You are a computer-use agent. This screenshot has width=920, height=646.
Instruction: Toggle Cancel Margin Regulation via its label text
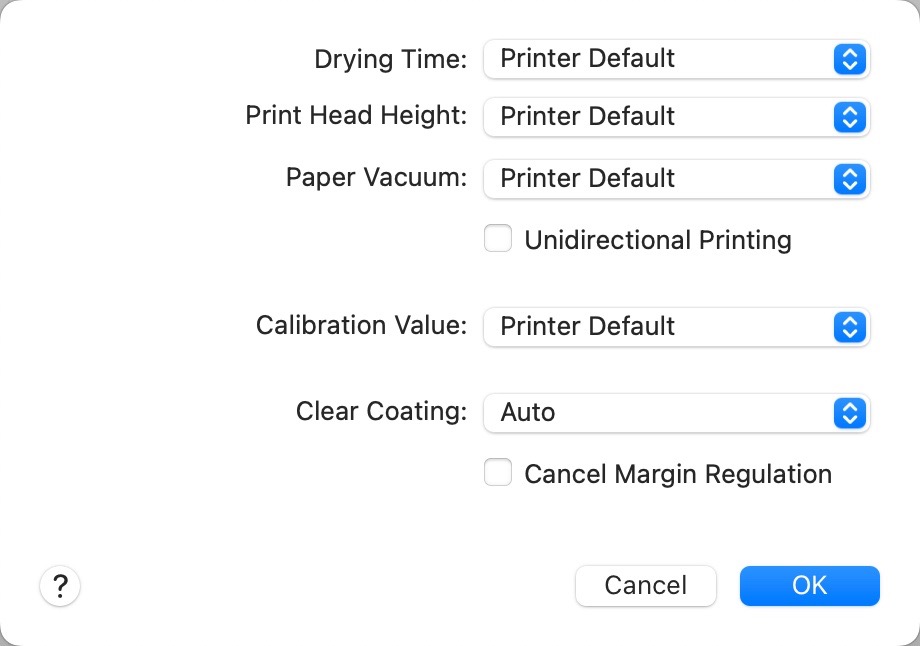point(677,474)
